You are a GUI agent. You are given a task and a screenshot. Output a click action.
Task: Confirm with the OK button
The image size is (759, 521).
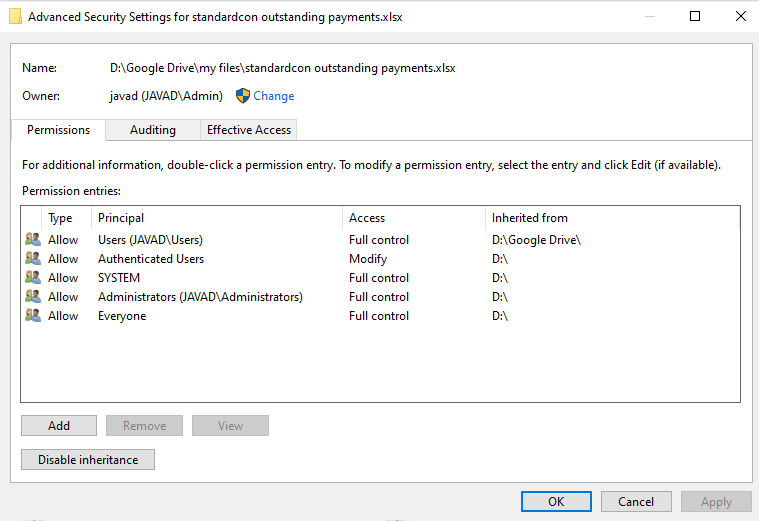click(556, 502)
